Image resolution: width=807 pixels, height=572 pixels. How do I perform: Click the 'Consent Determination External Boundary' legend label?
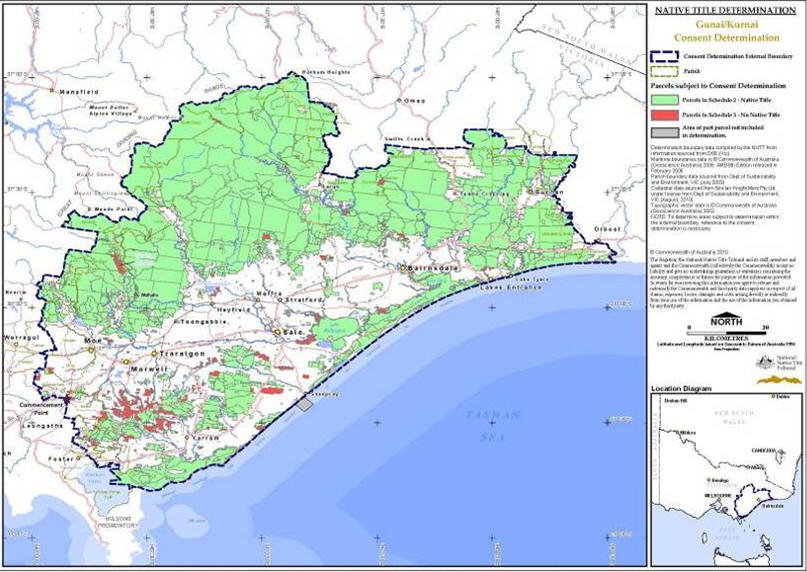click(738, 56)
